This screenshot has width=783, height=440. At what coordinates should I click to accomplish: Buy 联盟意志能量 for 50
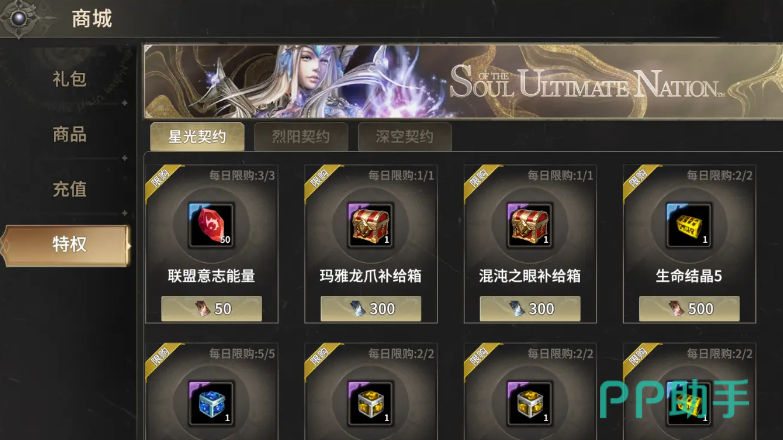click(211, 309)
